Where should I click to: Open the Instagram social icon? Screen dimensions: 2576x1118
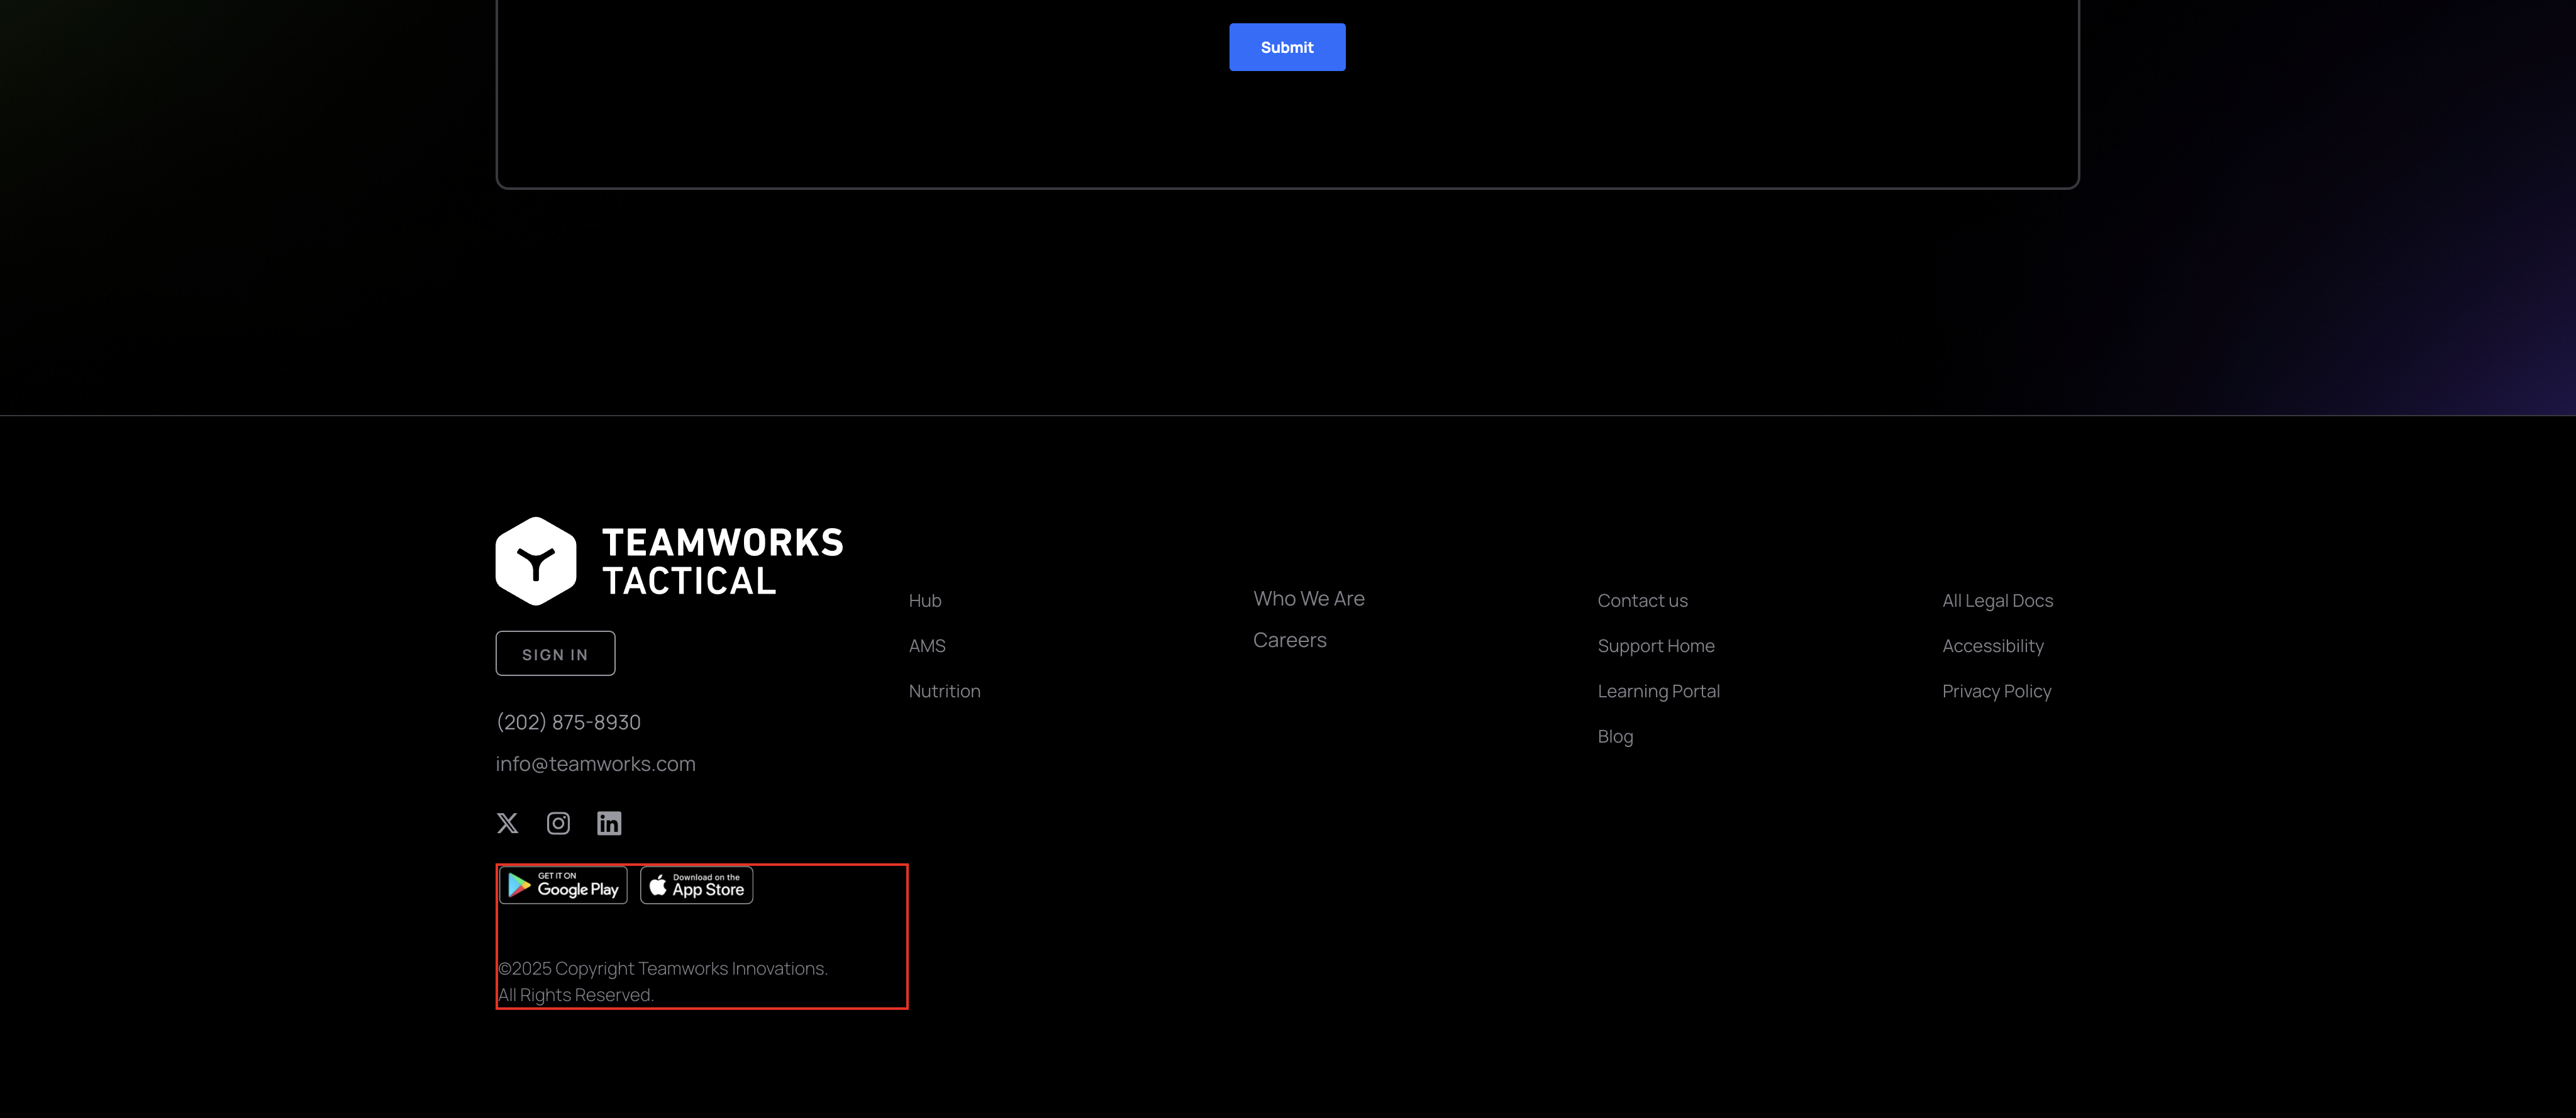click(x=558, y=823)
